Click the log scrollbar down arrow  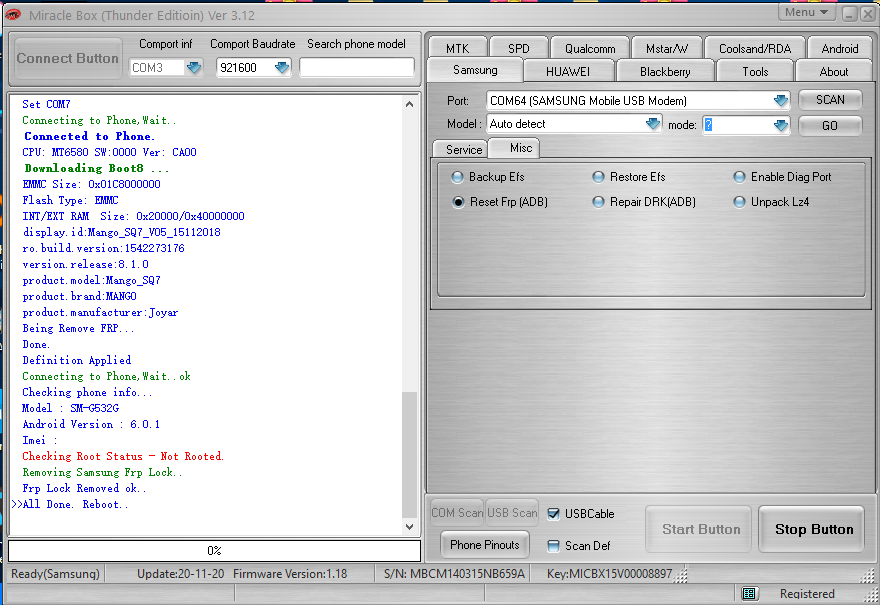[410, 526]
